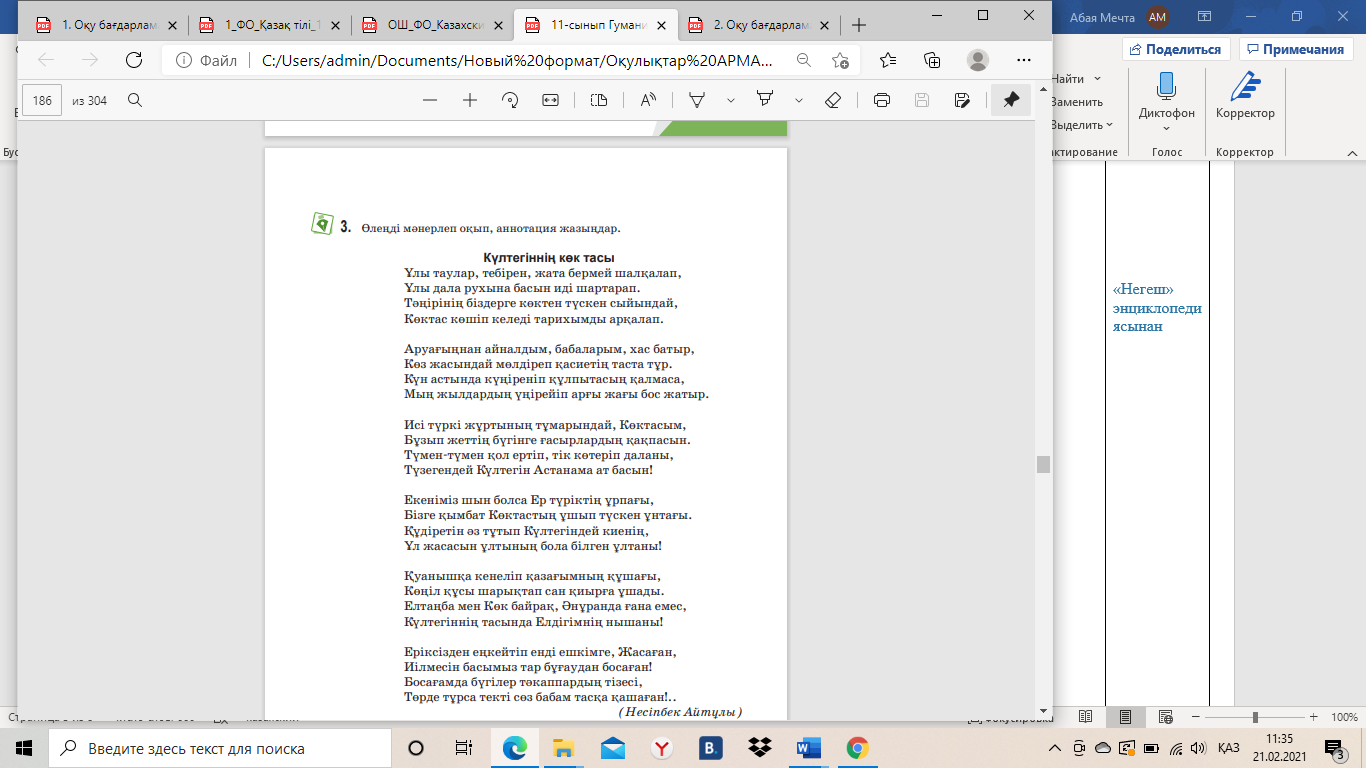1366x768 pixels.
Task: Click Поделиться button in Word
Action: tap(1176, 49)
